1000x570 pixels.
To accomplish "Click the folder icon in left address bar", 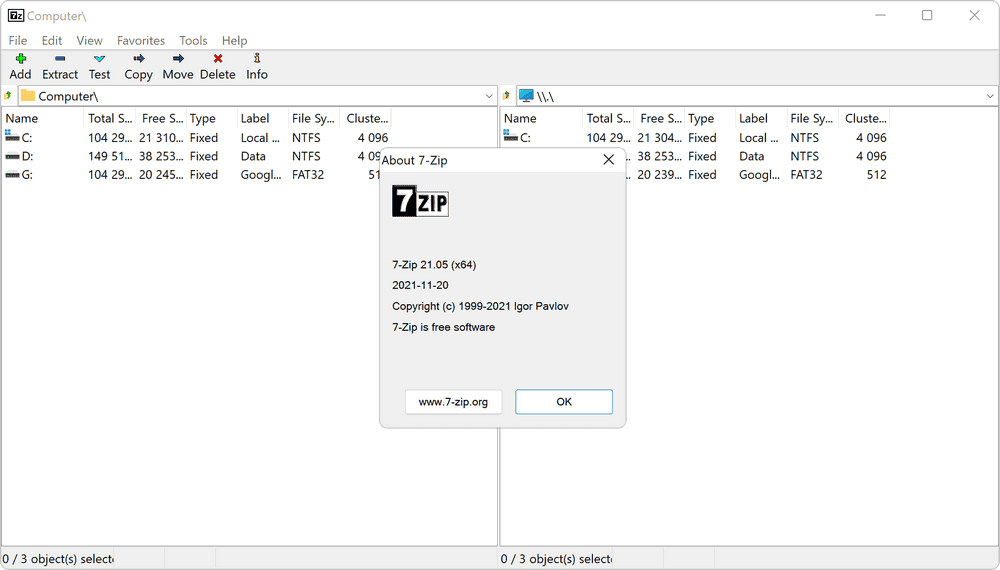I will pyautogui.click(x=27, y=96).
